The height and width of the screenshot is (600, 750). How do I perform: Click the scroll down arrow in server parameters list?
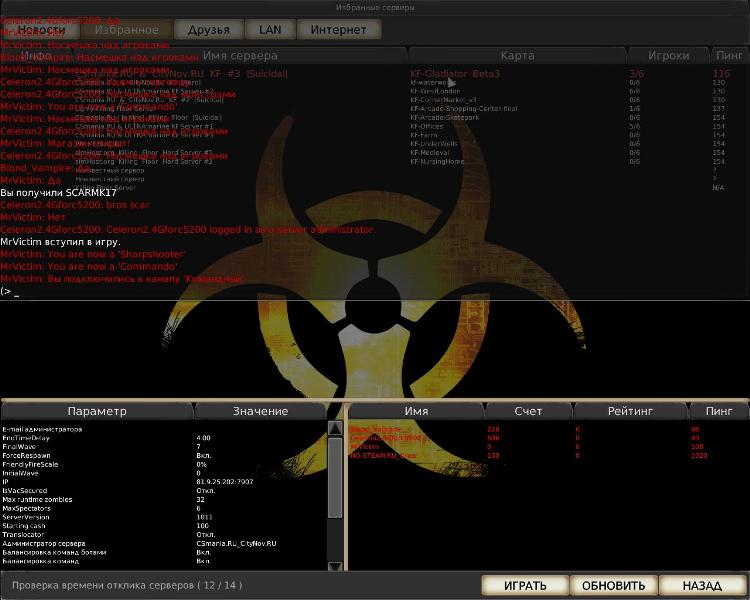click(334, 563)
